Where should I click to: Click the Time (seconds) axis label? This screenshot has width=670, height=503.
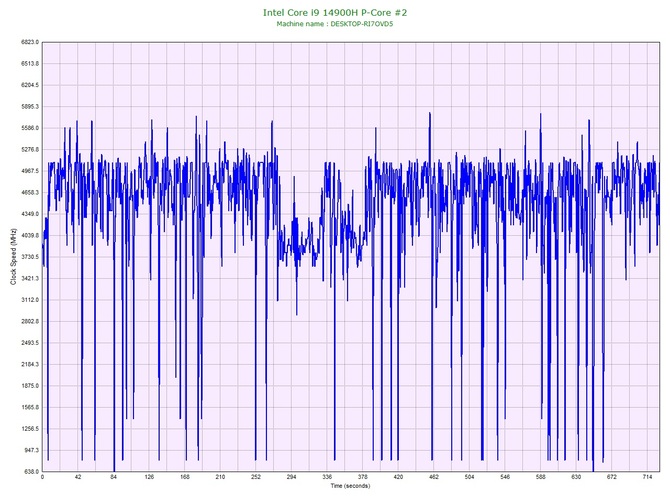click(x=350, y=486)
